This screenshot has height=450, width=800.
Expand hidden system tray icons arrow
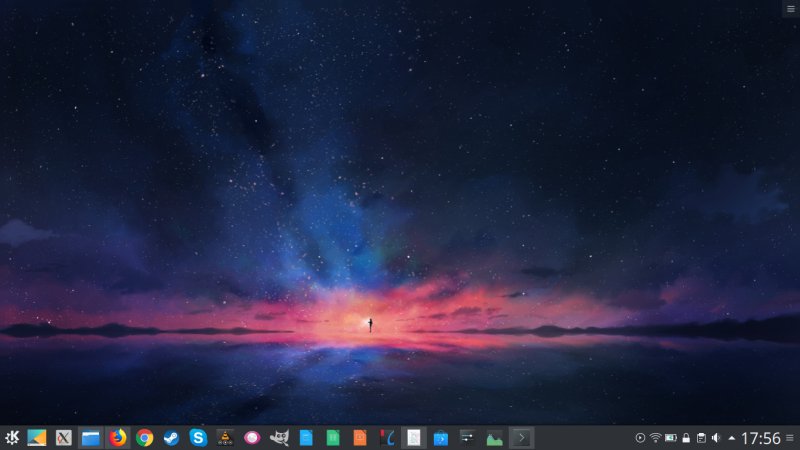coord(732,438)
